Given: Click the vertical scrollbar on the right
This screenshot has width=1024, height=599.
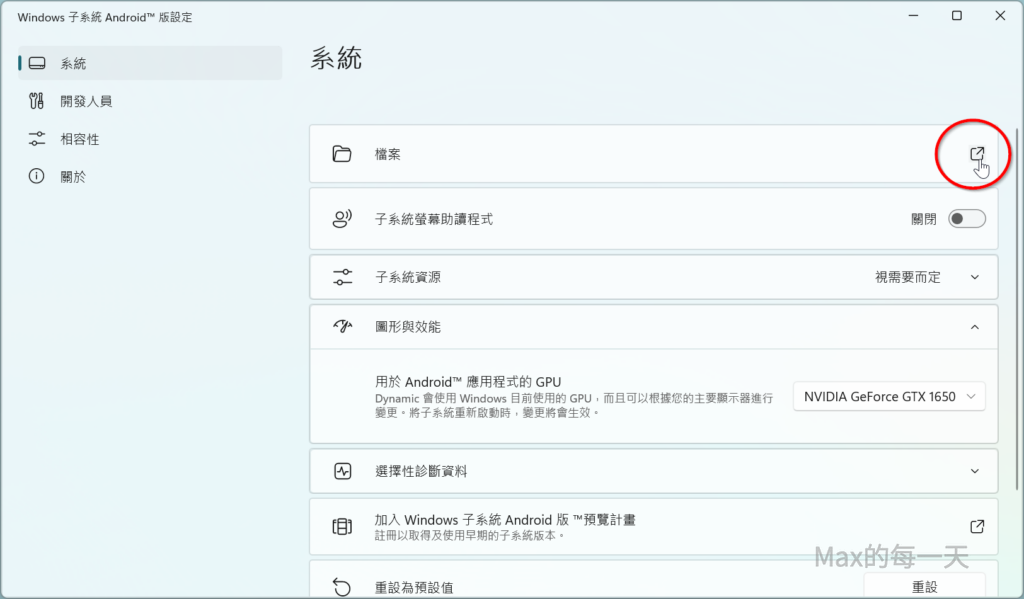Looking at the screenshot, I should [x=1017, y=308].
